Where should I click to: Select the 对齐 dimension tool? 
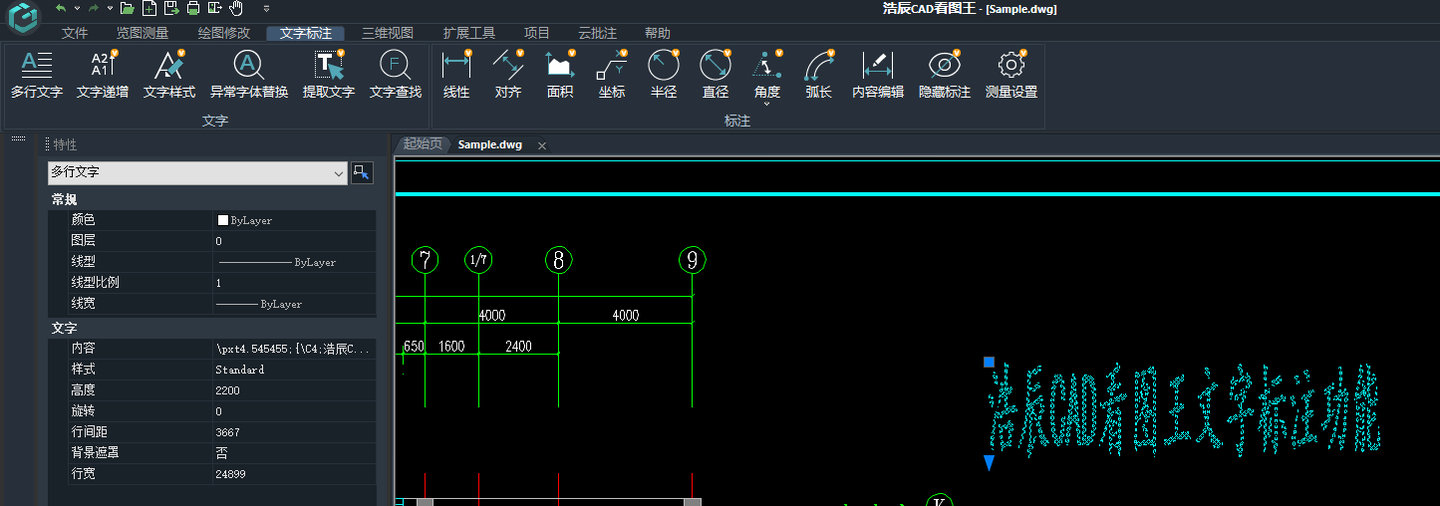click(508, 75)
